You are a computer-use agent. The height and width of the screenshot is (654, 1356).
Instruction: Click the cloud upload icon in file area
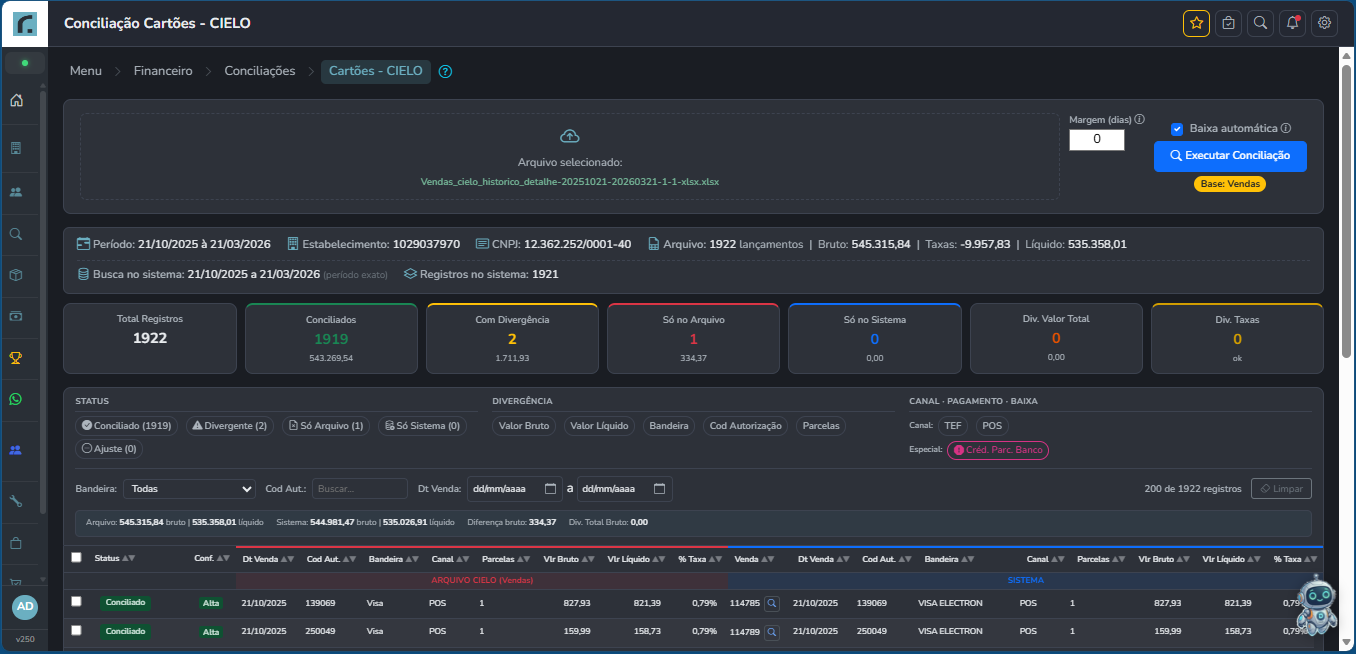[x=569, y=136]
